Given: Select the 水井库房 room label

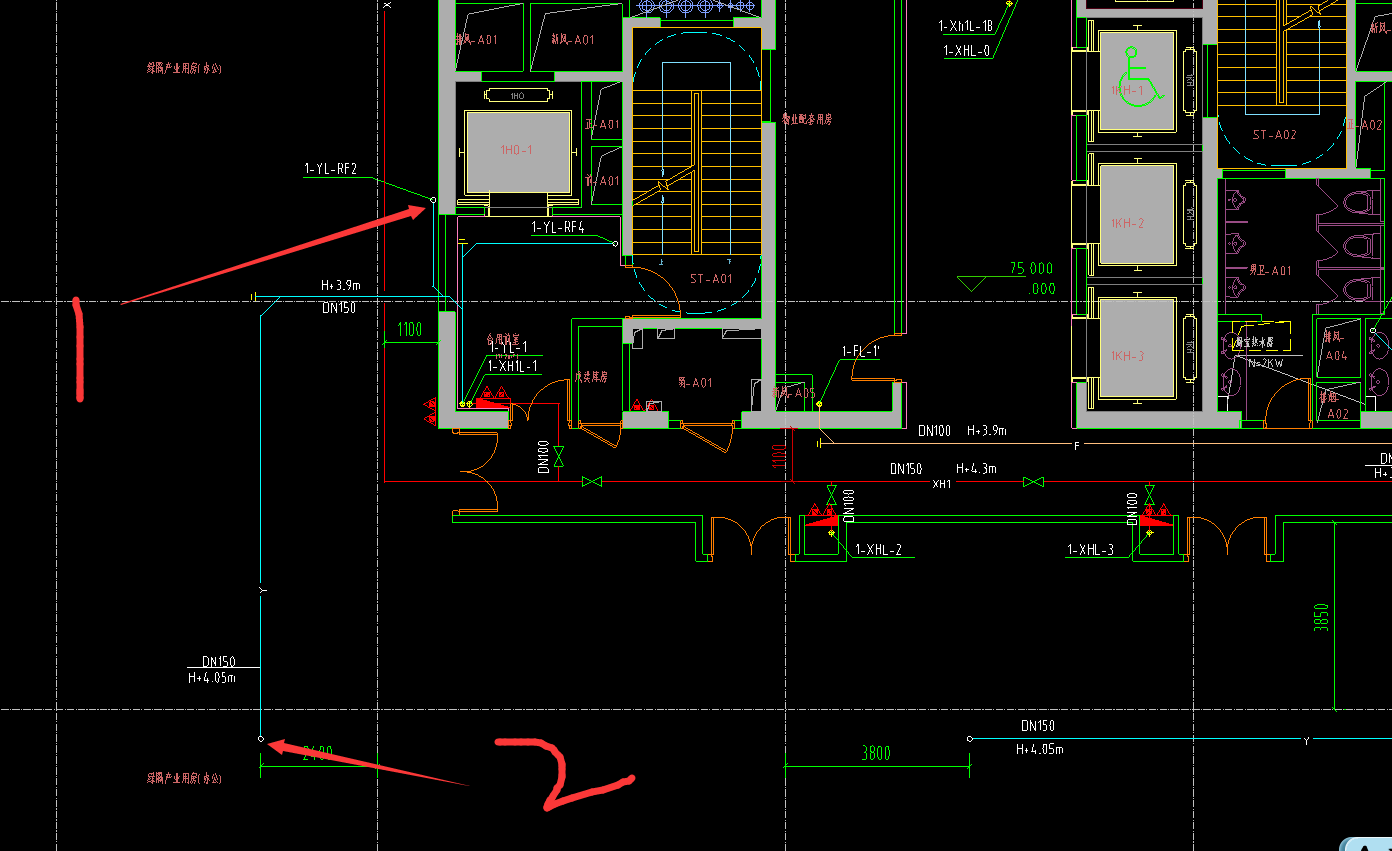Looking at the screenshot, I should tap(590, 378).
